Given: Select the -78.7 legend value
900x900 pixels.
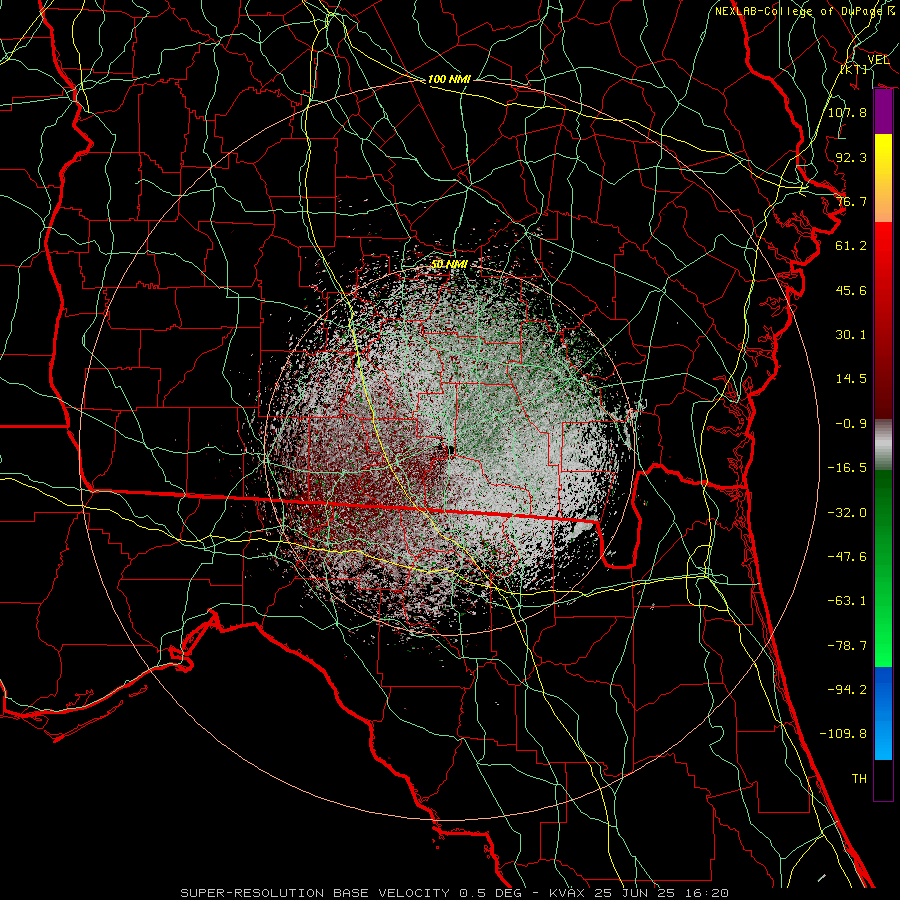Looking at the screenshot, I should [x=847, y=646].
